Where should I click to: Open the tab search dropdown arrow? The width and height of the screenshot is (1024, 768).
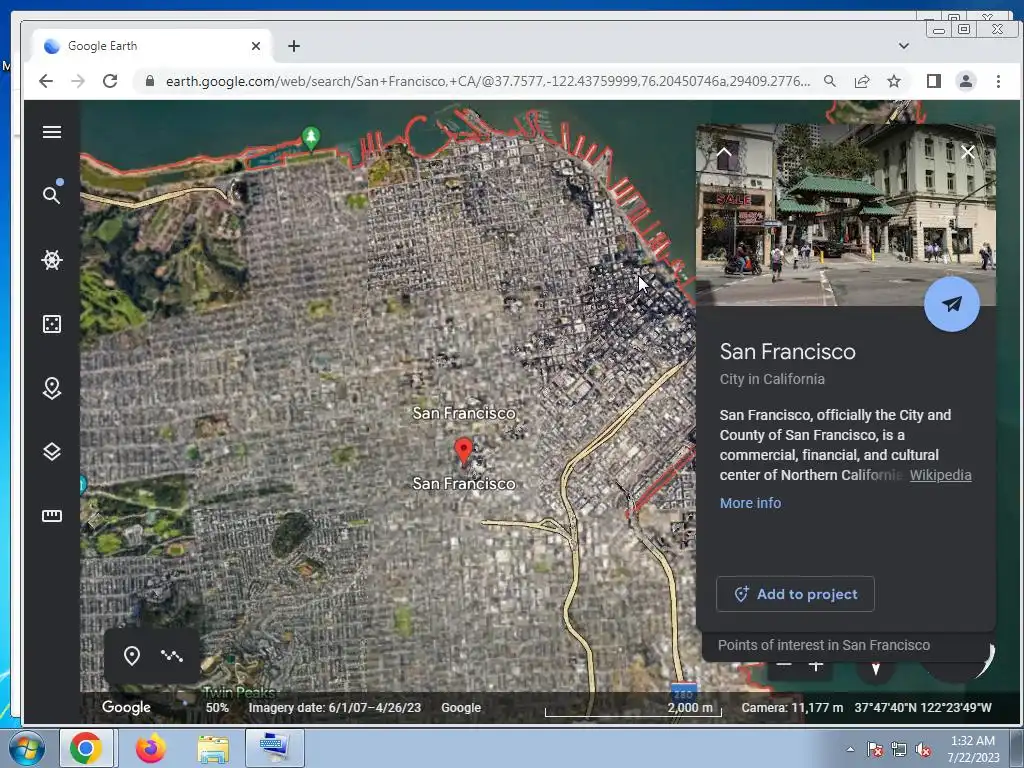point(904,46)
